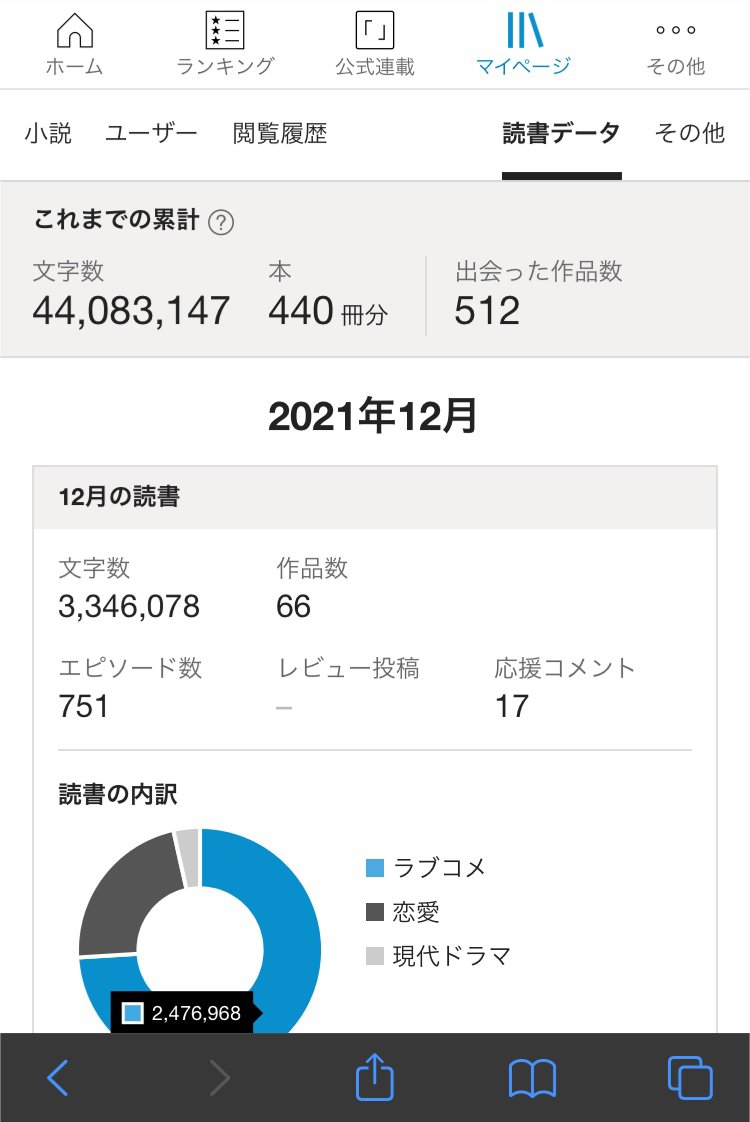Tap the Safari share icon
This screenshot has height=1122, width=750.
pos(375,1078)
